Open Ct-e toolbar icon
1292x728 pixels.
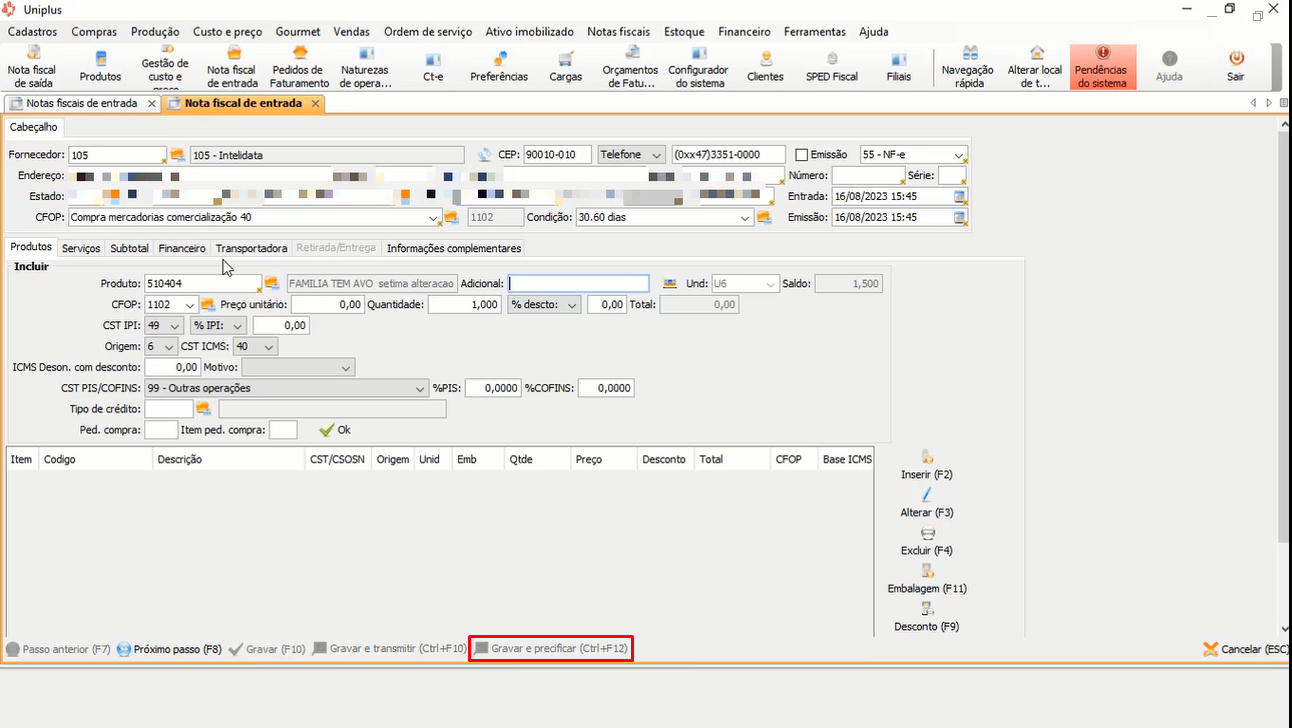(x=433, y=67)
